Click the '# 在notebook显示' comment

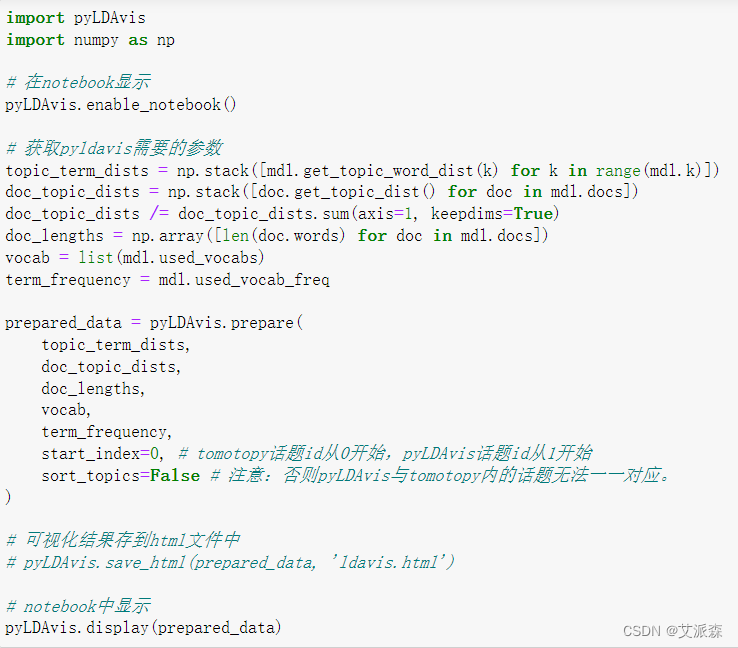pyautogui.click(x=78, y=82)
